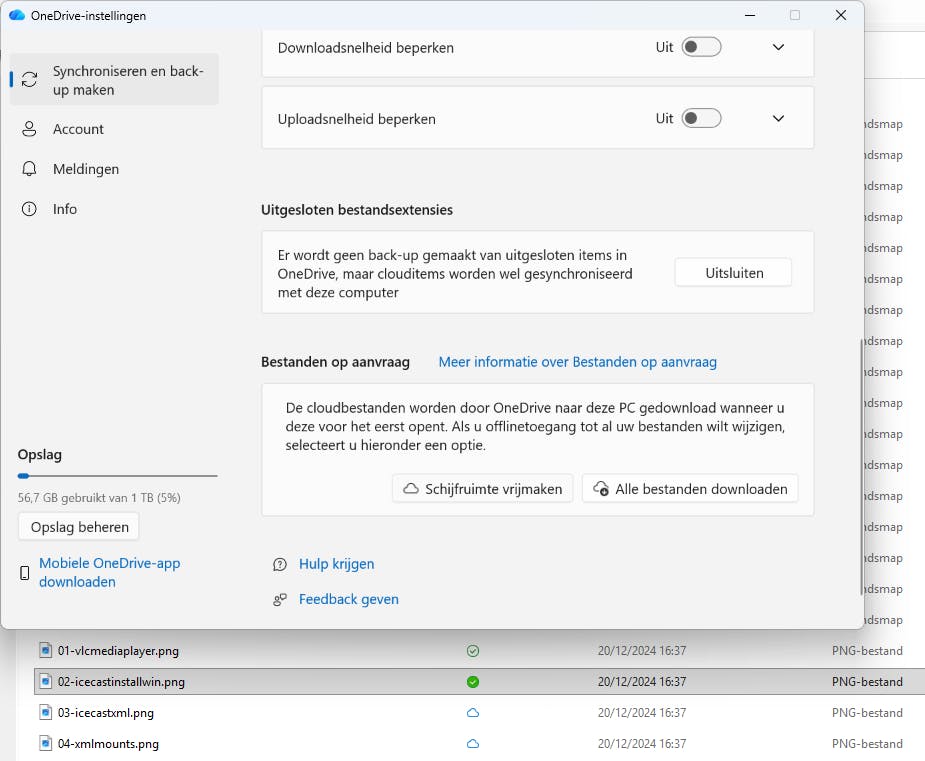Image resolution: width=925 pixels, height=761 pixels.
Task: Open the Account section
Action: point(78,129)
